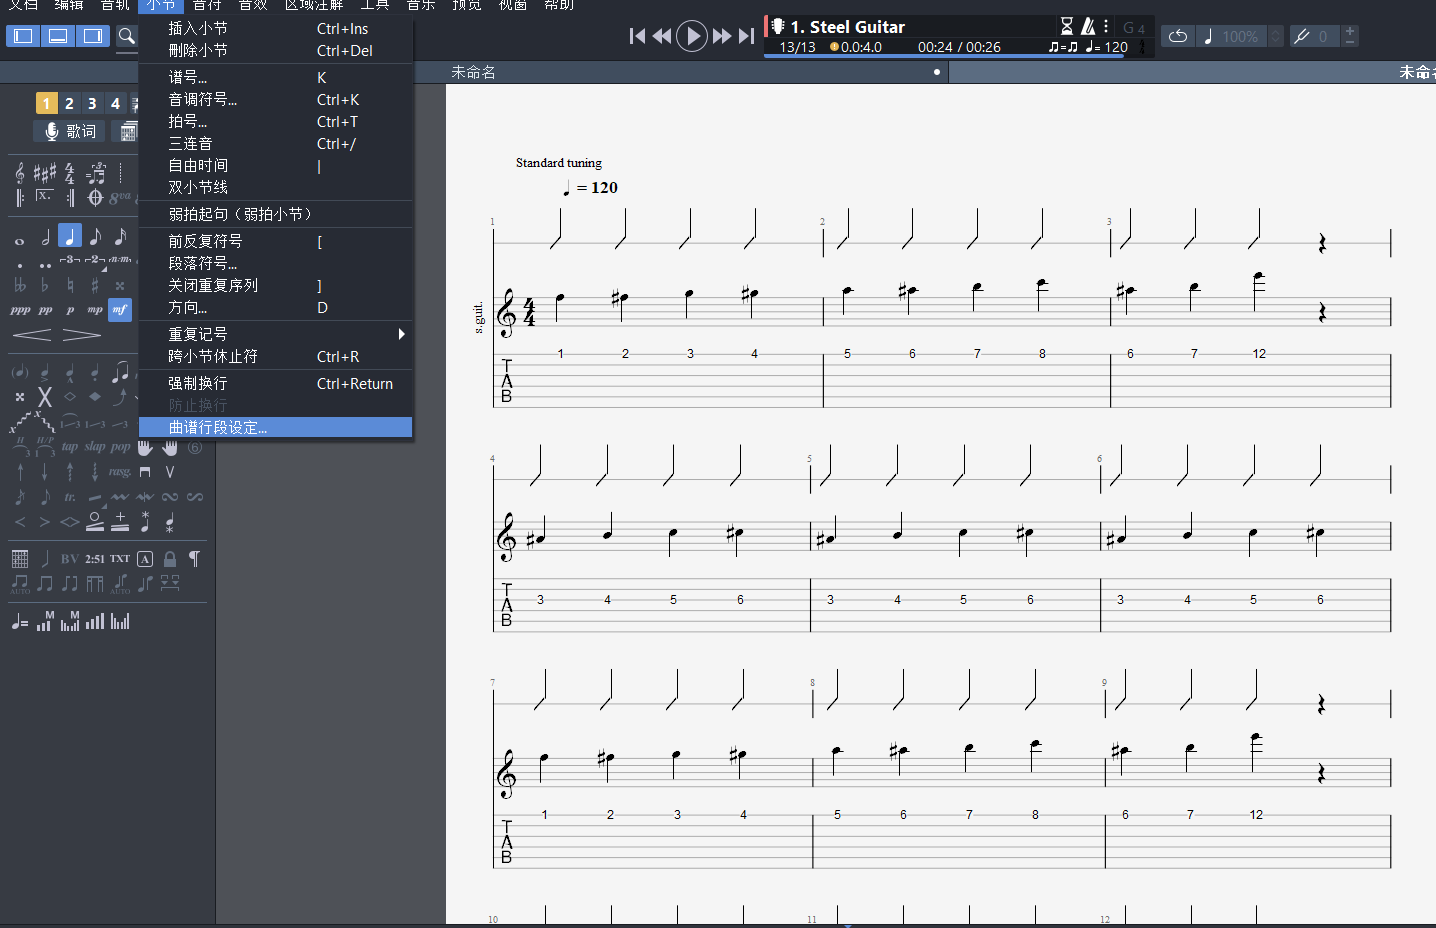Enable the loop playback button
This screenshot has height=928, width=1436.
click(x=1178, y=37)
